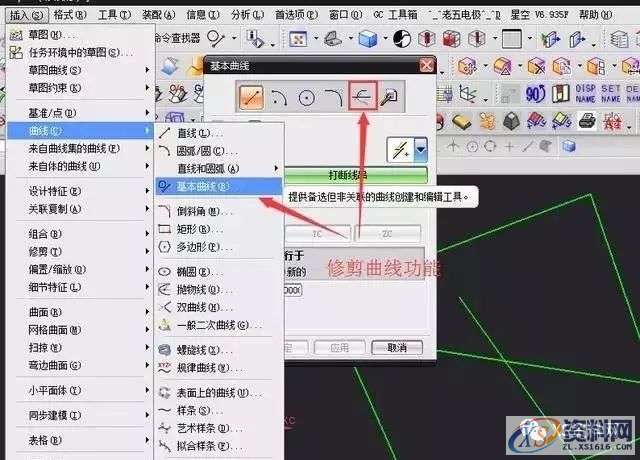Open dropdown arrow beside shaded cube icon
The width and height of the screenshot is (640, 460).
[385, 39]
